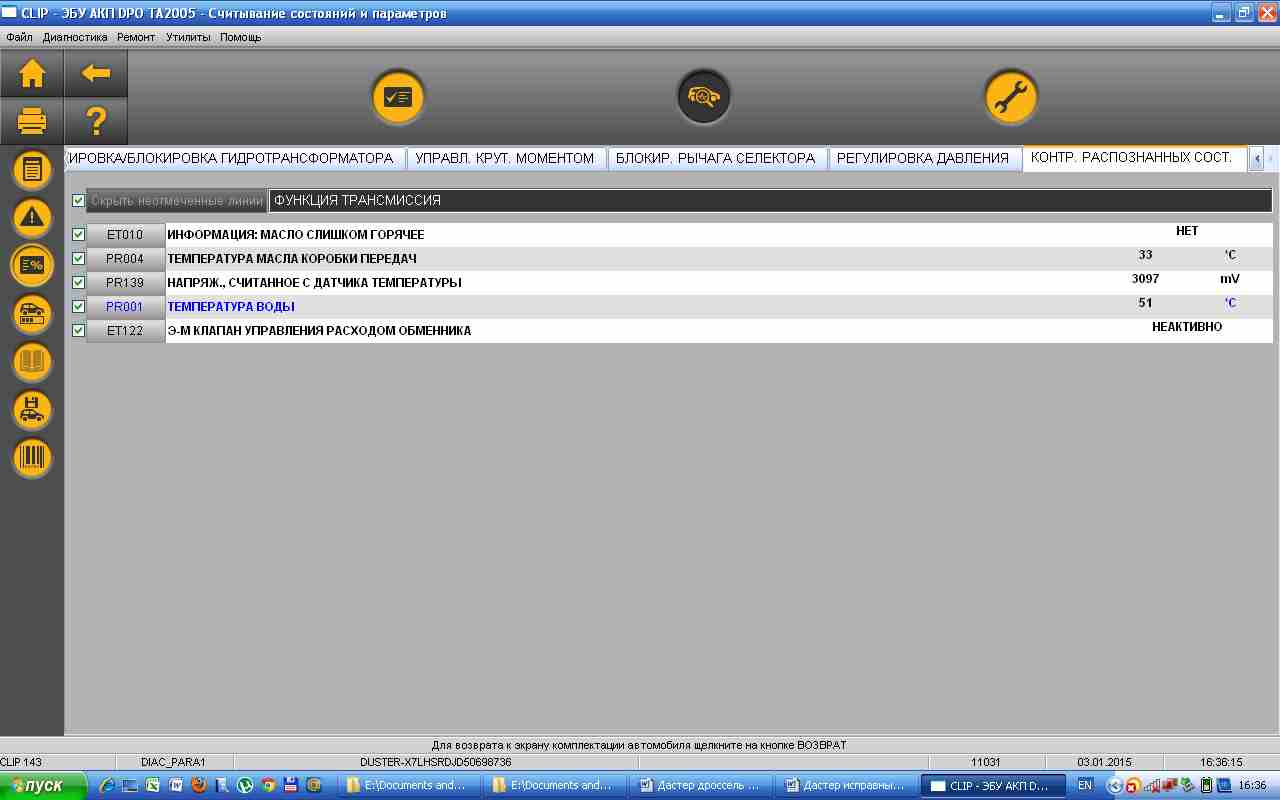Viewport: 1280px width, 800px height.
Task: Select the УПРАВЛ. КРУТ. МОМЕНТОМ tab
Action: click(504, 158)
